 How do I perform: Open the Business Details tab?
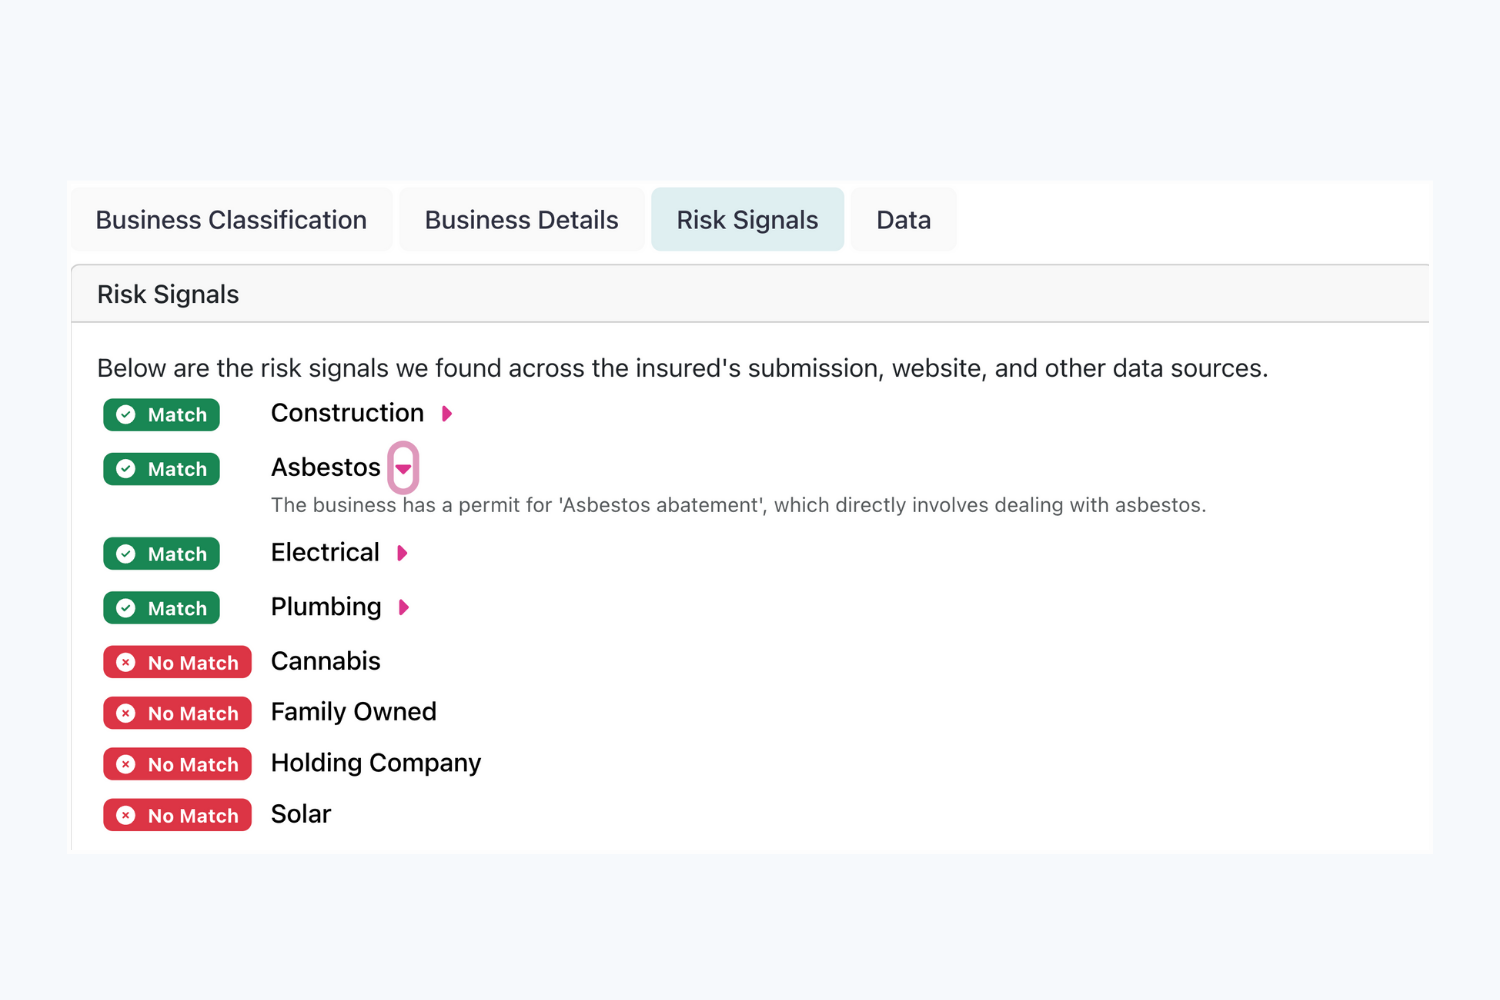(522, 220)
